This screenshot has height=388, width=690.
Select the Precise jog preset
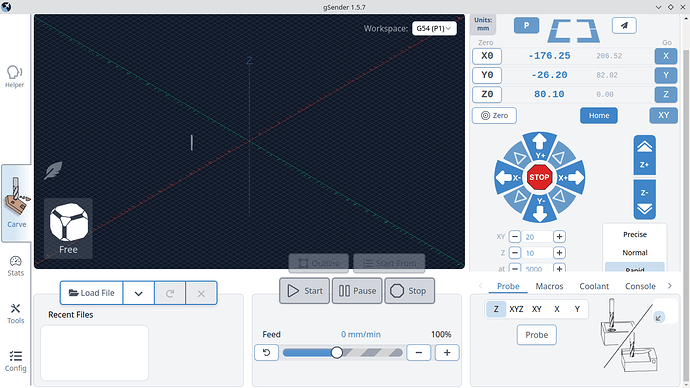[x=635, y=234]
